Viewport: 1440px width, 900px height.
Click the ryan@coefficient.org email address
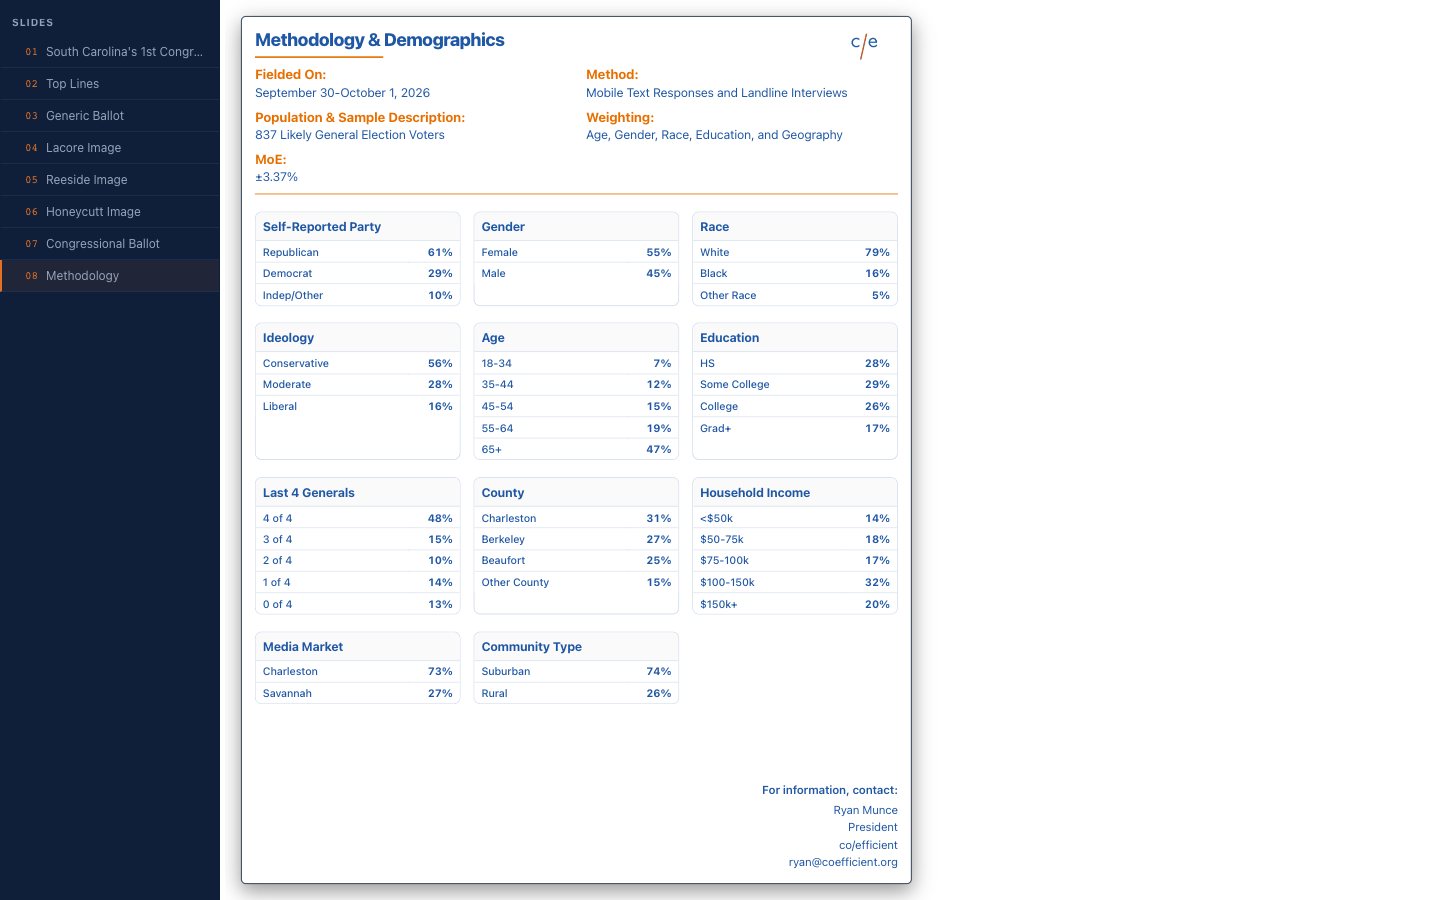(x=843, y=862)
